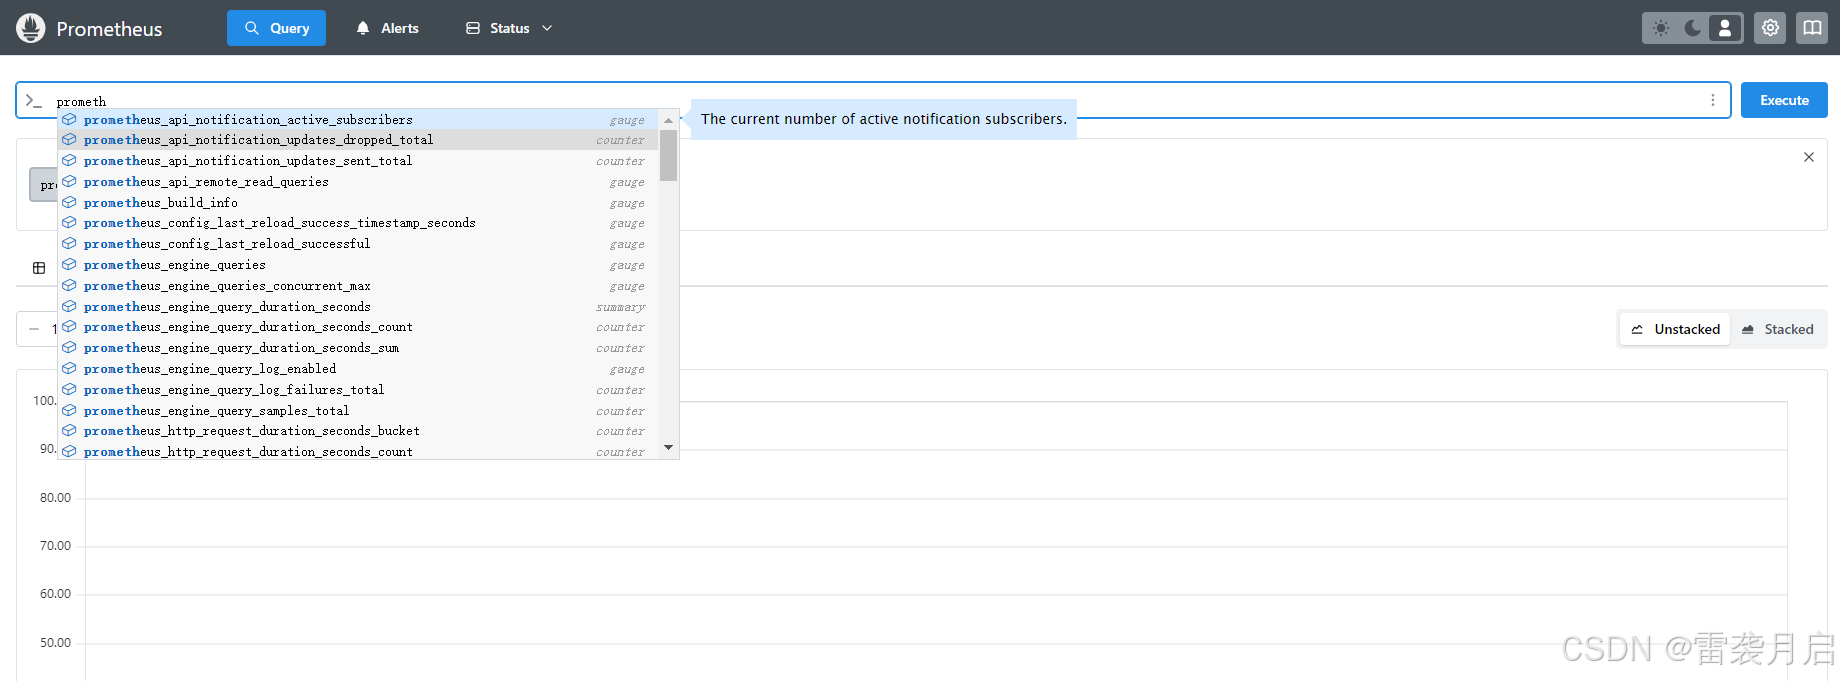Select prometheus_engine_query_log_enabled suggestion
The image size is (1840, 681).
click(x=358, y=369)
